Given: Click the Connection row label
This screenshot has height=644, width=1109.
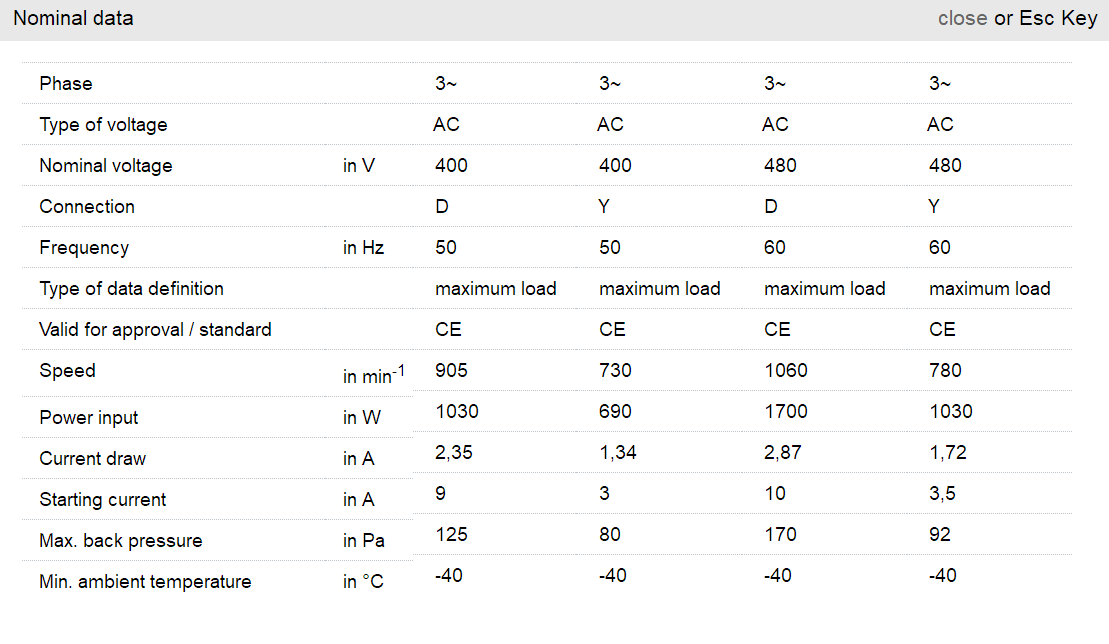Looking at the screenshot, I should [87, 207].
